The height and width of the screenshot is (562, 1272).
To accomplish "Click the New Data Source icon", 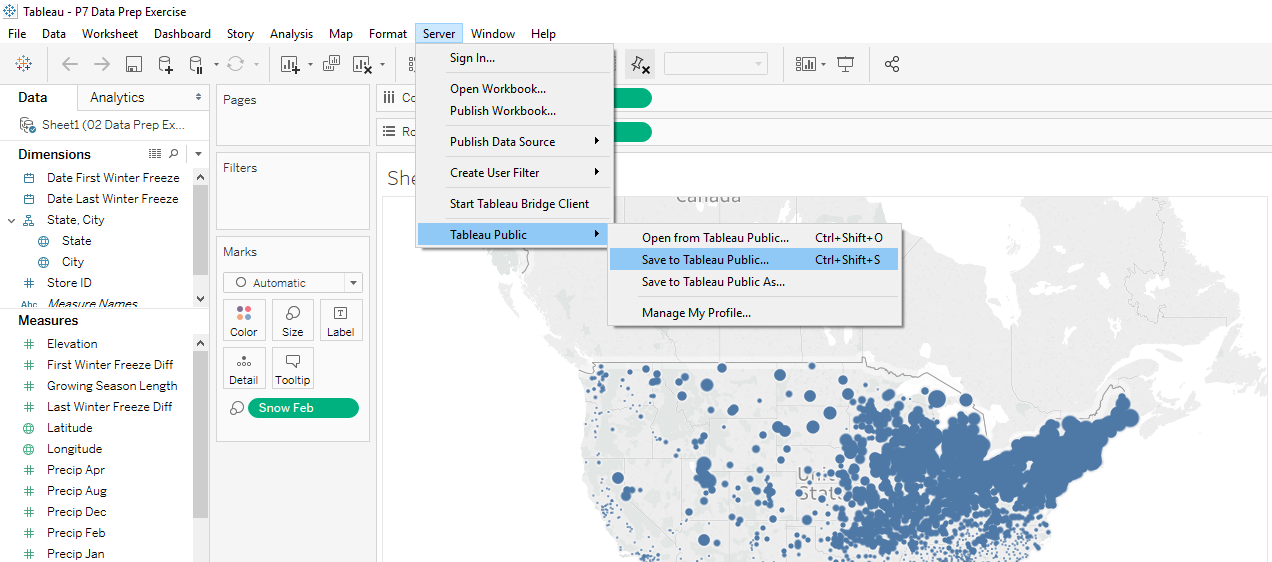I will click(x=165, y=64).
